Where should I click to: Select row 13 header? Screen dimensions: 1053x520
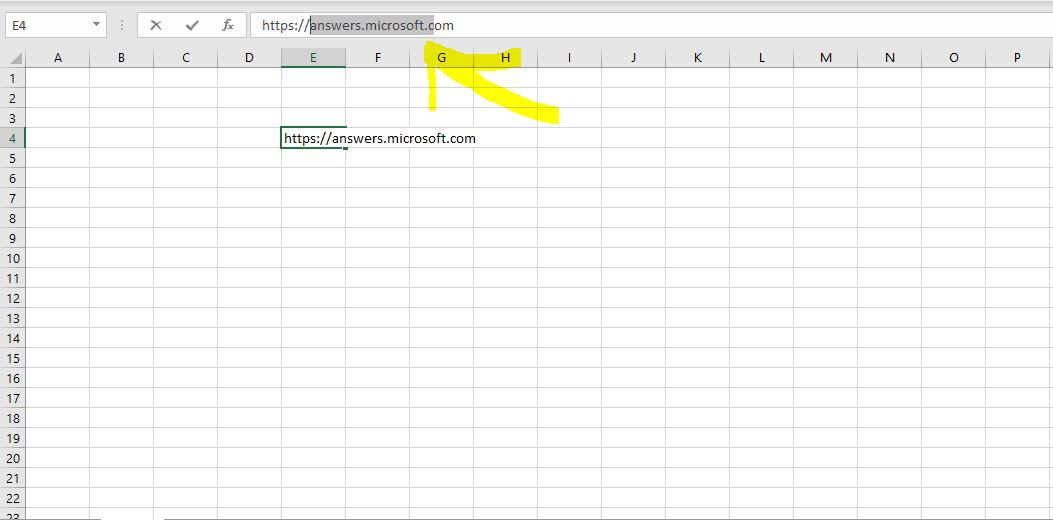[x=12, y=318]
